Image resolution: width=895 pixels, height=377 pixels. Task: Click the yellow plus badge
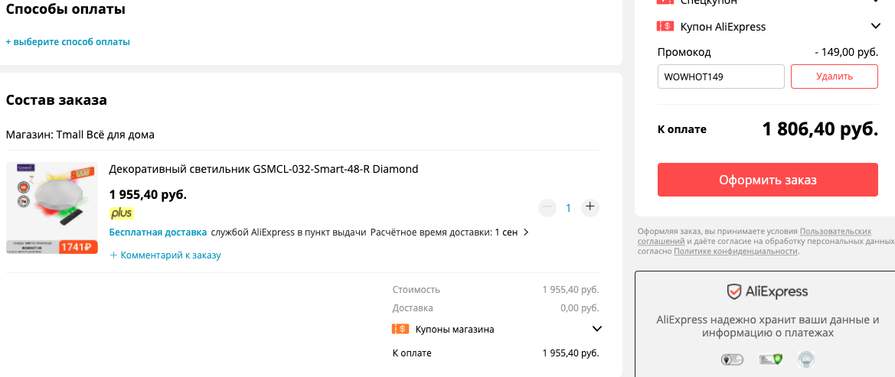pos(122,214)
